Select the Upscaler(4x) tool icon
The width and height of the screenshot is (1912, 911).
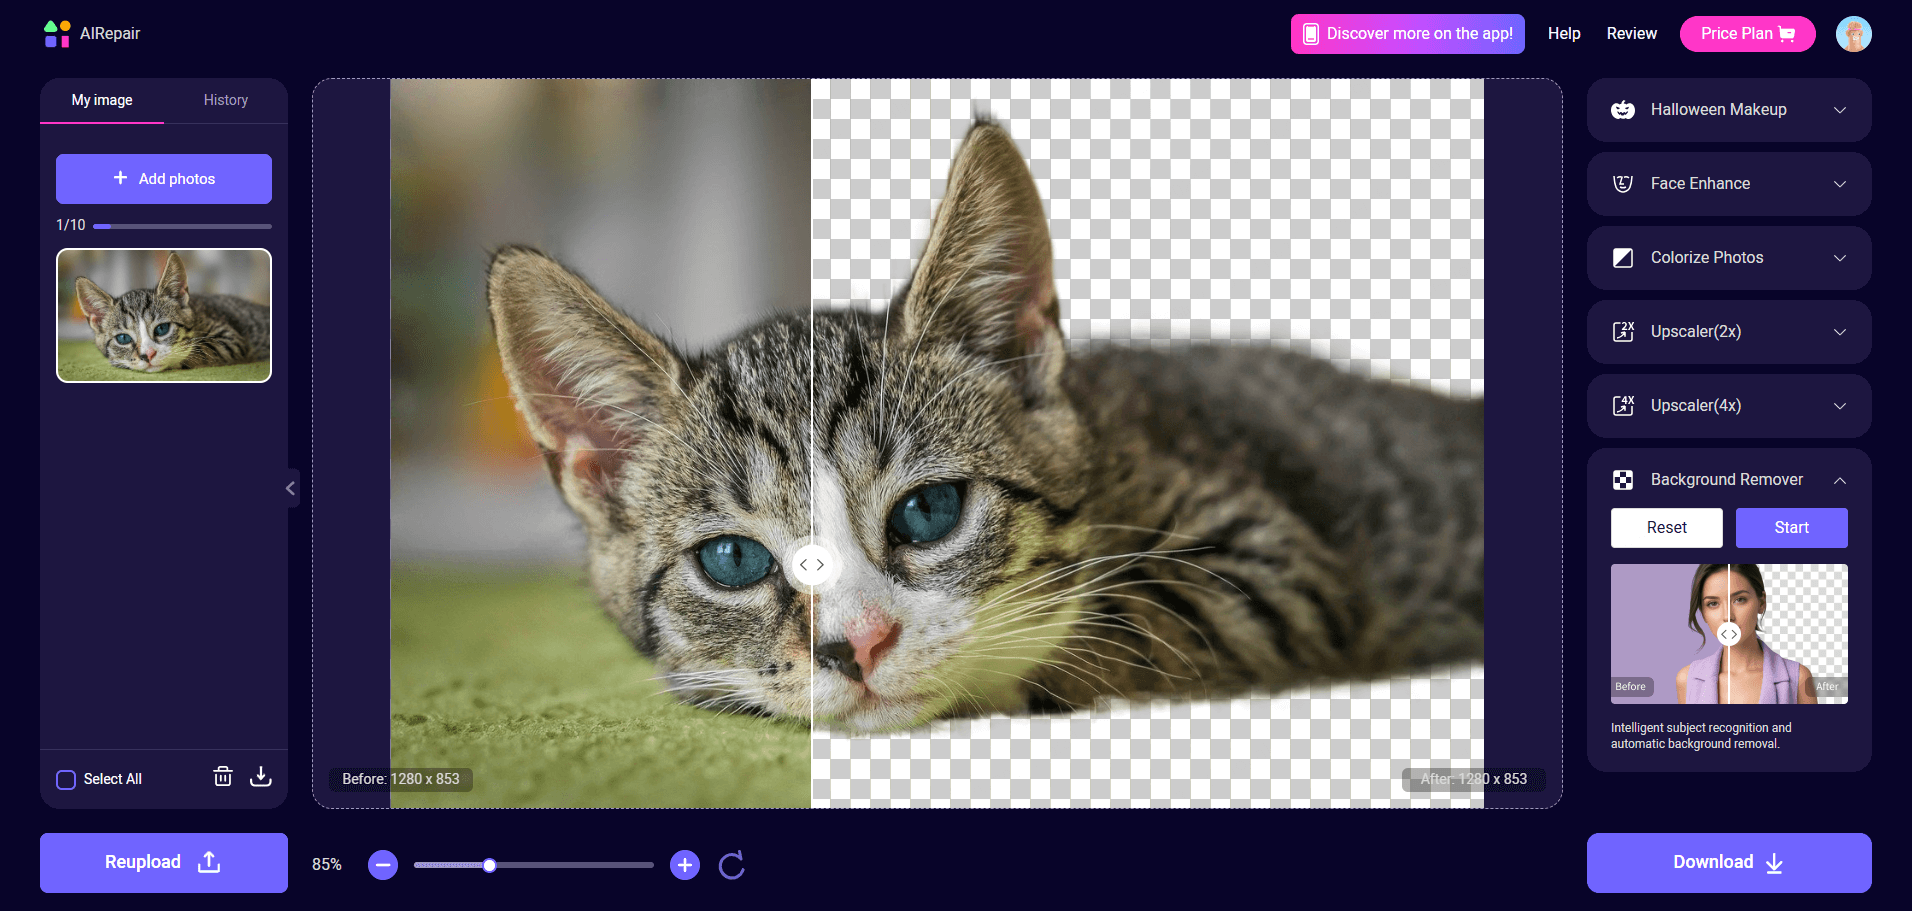coord(1623,406)
